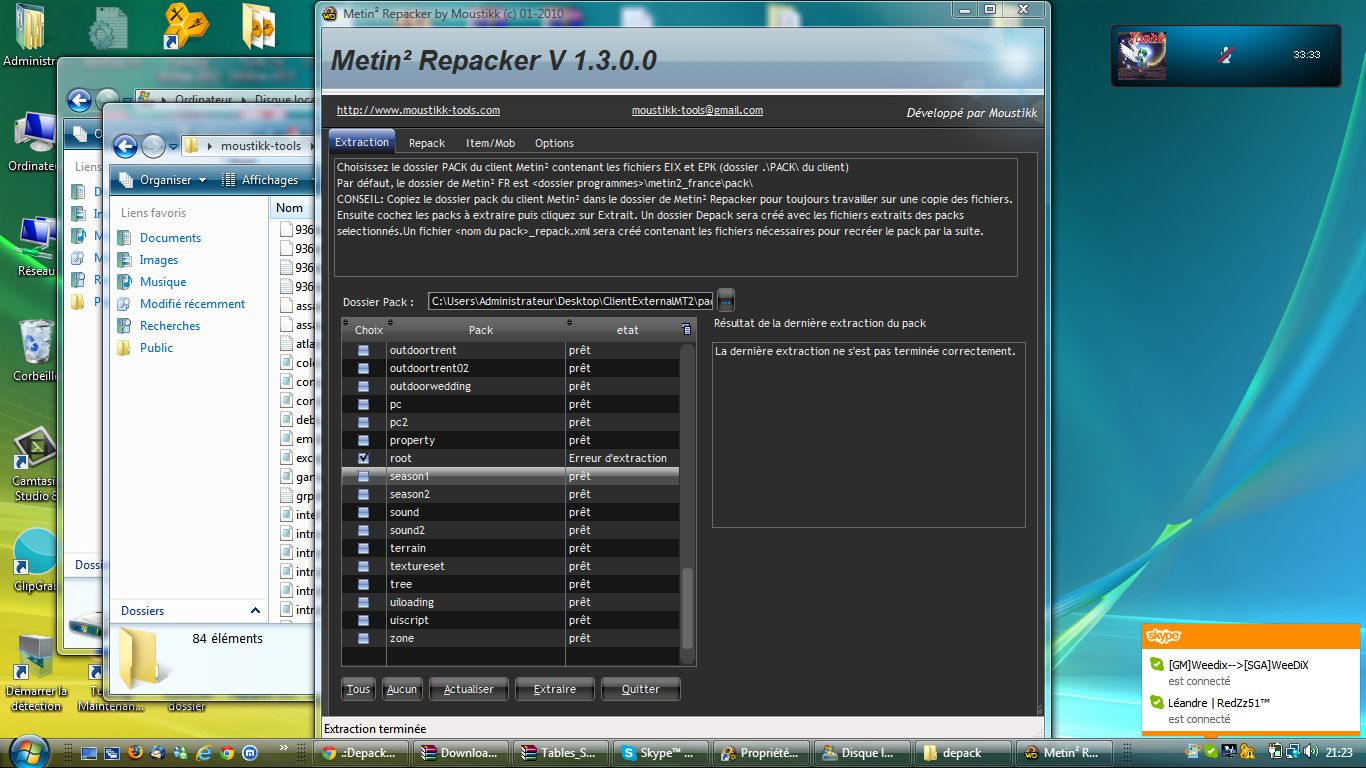The image size is (1366, 768).
Task: Click the moustikk-tools@gmail.com email link
Action: click(697, 110)
